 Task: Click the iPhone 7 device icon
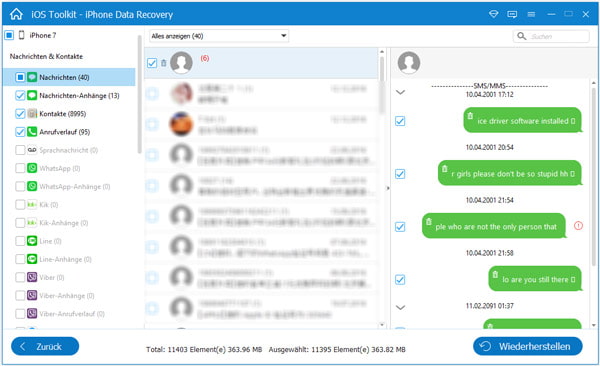tap(21, 35)
